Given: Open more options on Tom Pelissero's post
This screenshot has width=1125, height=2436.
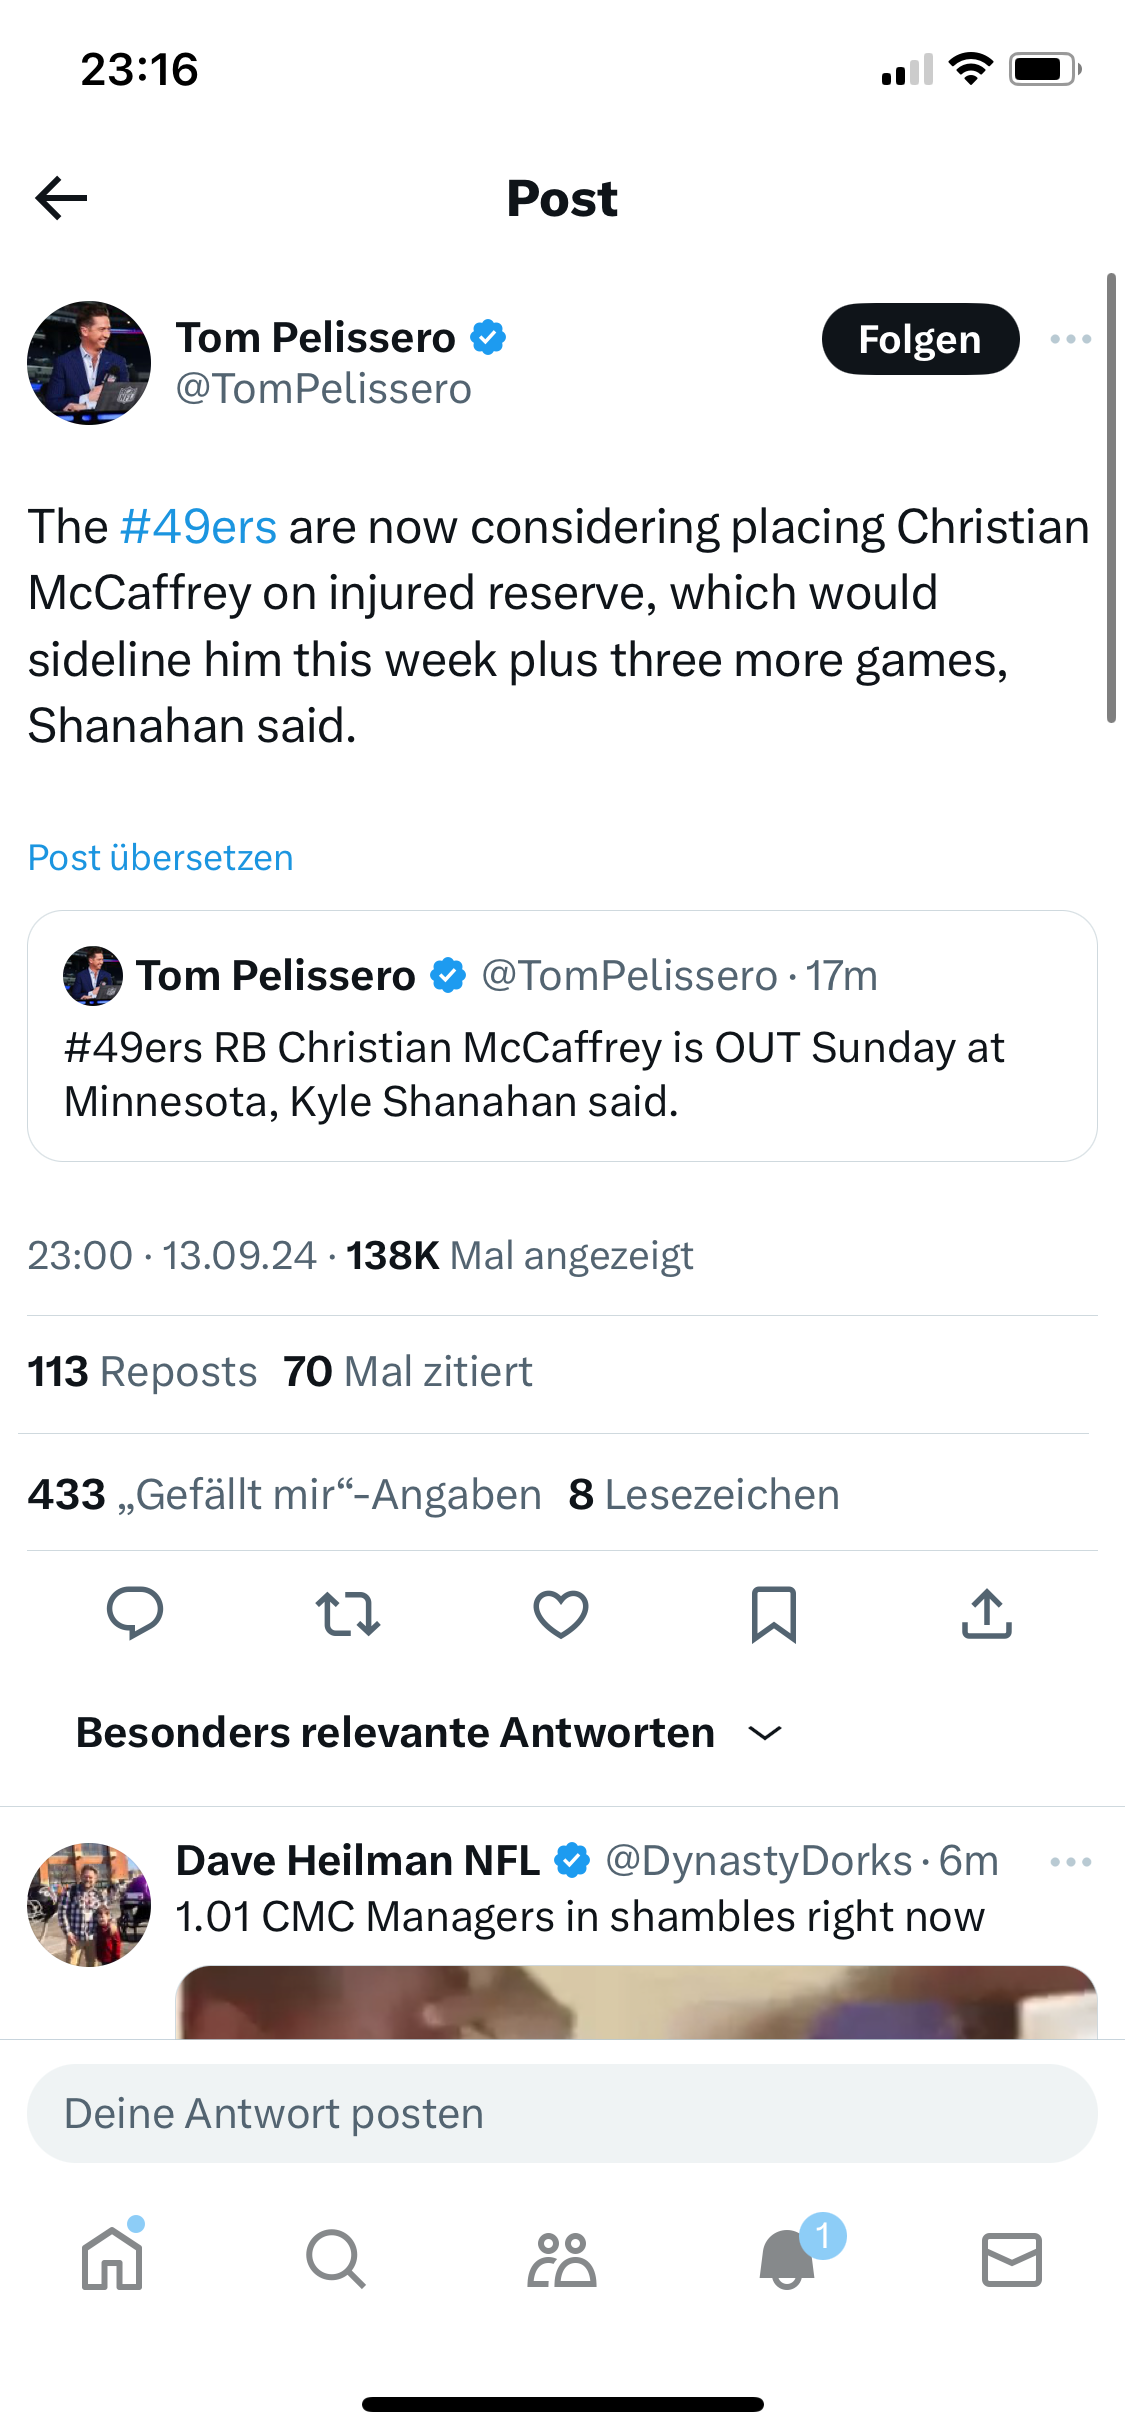Looking at the screenshot, I should coord(1071,339).
